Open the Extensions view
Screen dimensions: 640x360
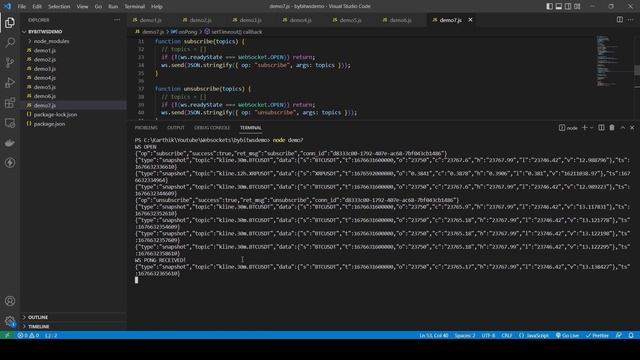tap(10, 102)
